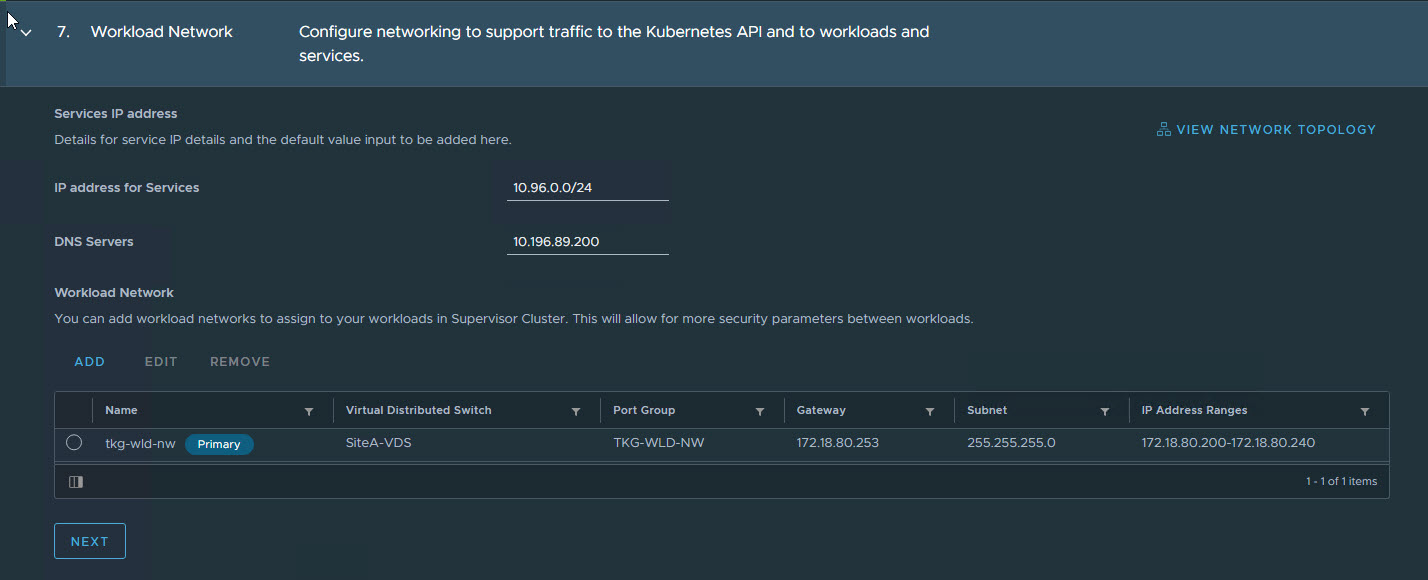Viewport: 1428px width, 580px height.
Task: Open the Port Group column filter
Action: coord(760,411)
